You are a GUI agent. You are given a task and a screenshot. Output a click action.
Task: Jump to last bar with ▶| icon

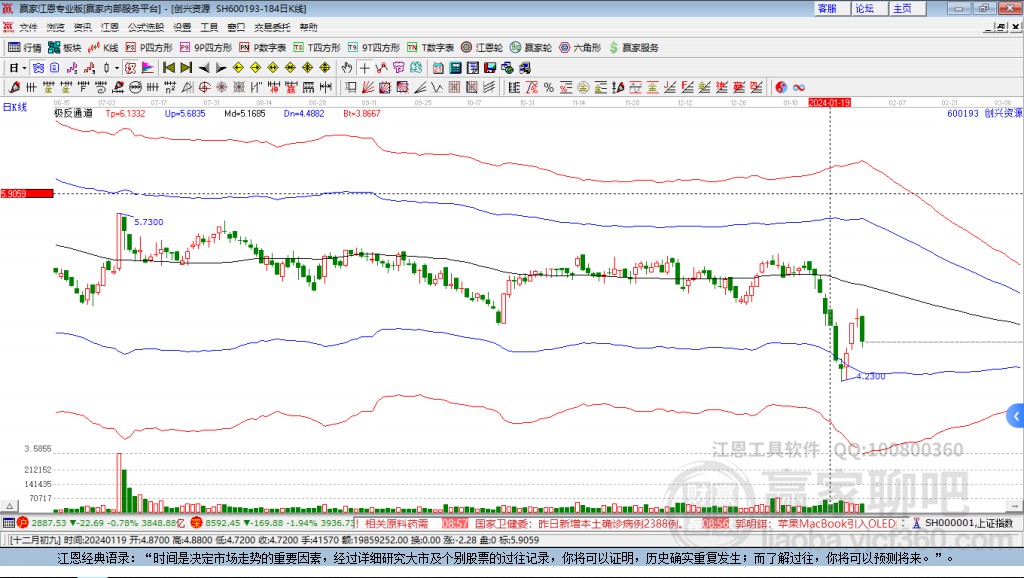[x=186, y=68]
